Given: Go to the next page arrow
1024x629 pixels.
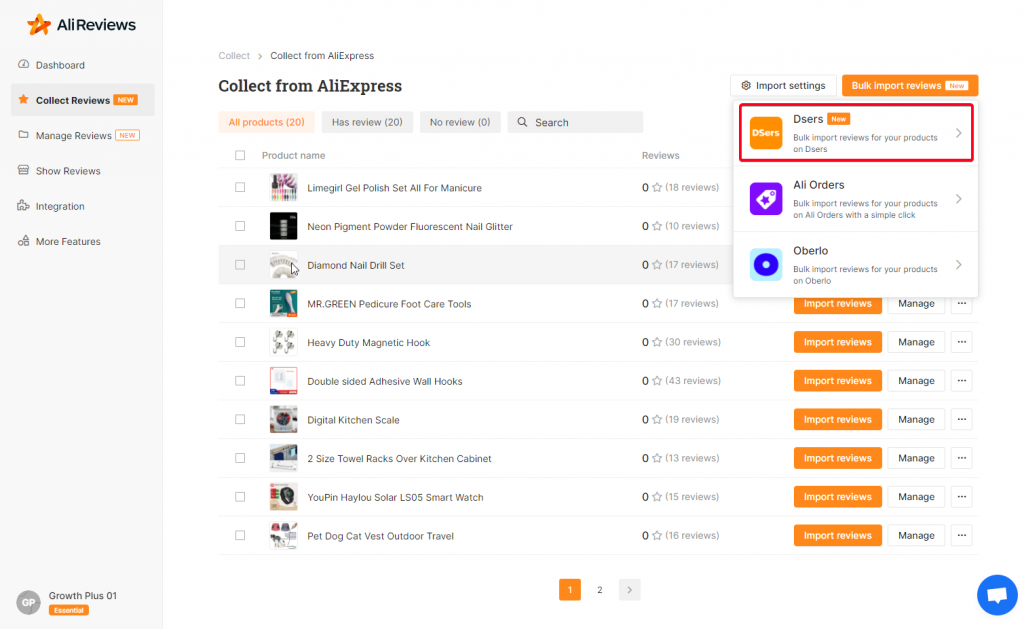Looking at the screenshot, I should [x=630, y=590].
